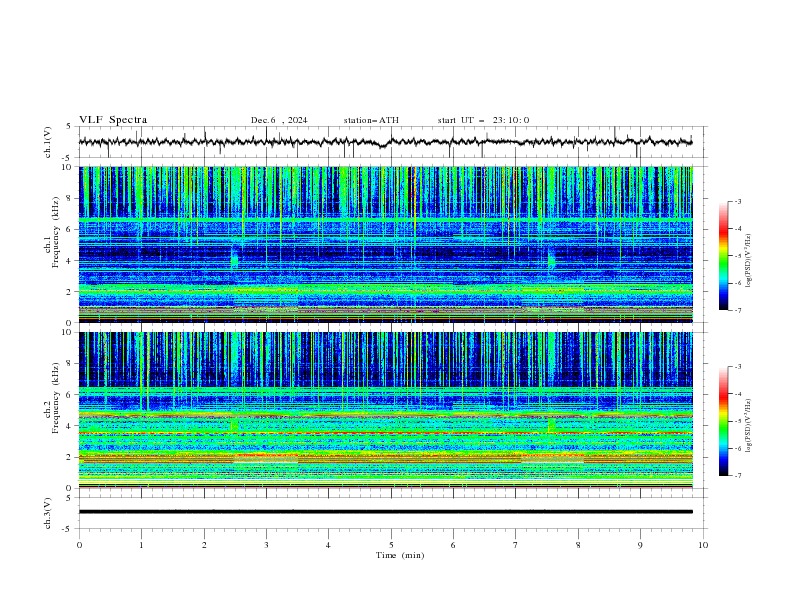
Task: Click the ch.2 spectrogram green burst near 2.5 min
Action: [x=234, y=424]
